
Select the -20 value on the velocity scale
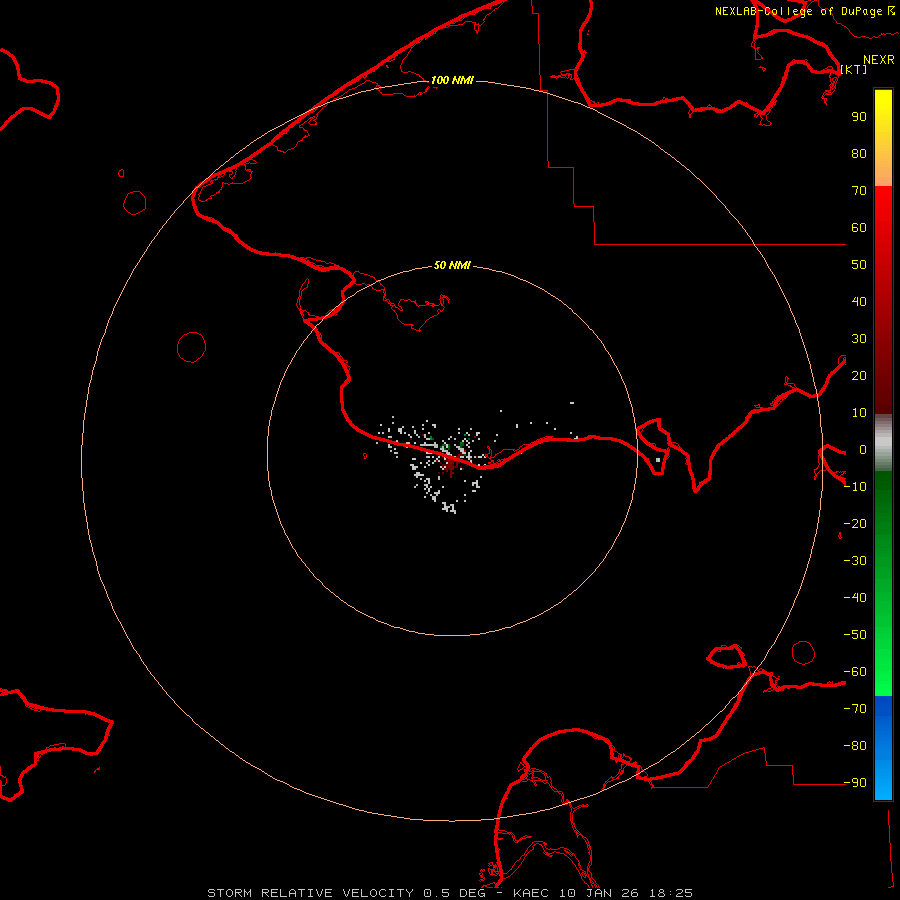tap(855, 523)
